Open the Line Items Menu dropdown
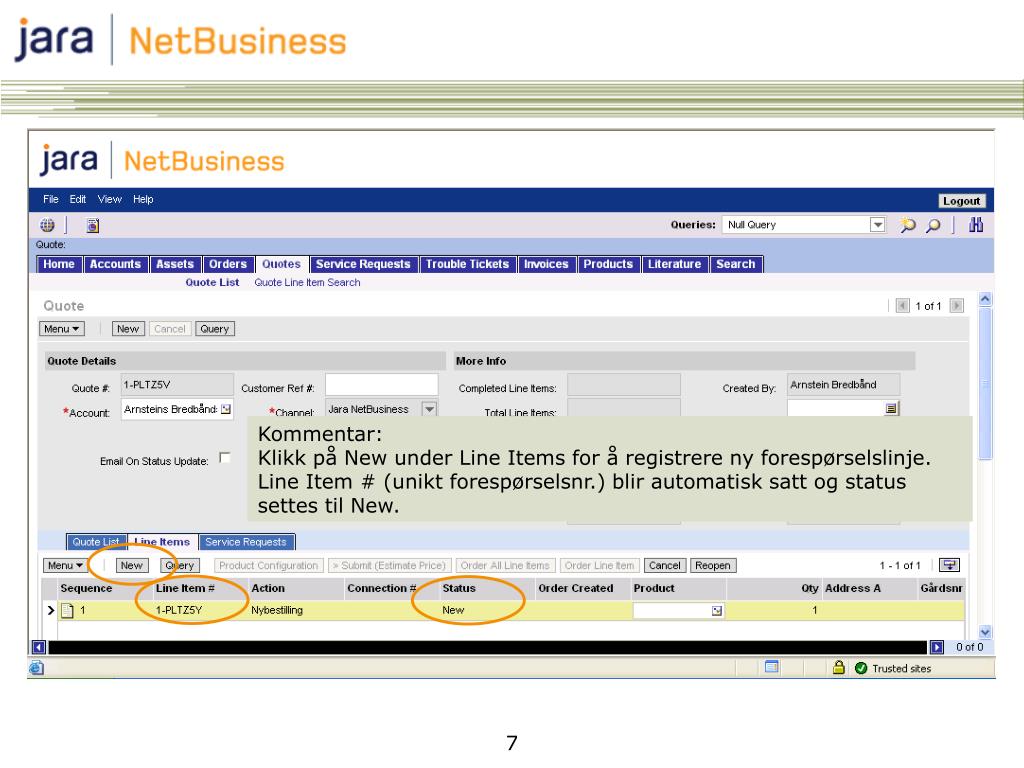 tap(65, 566)
